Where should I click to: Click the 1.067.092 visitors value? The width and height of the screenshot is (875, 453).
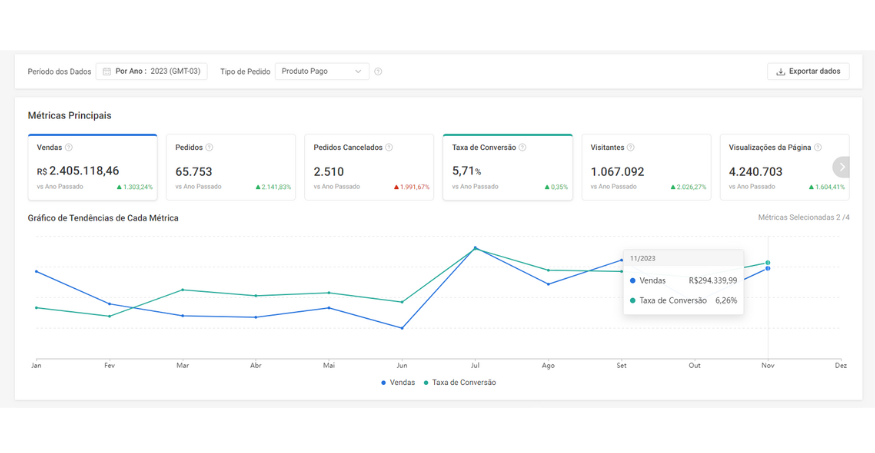pos(617,172)
